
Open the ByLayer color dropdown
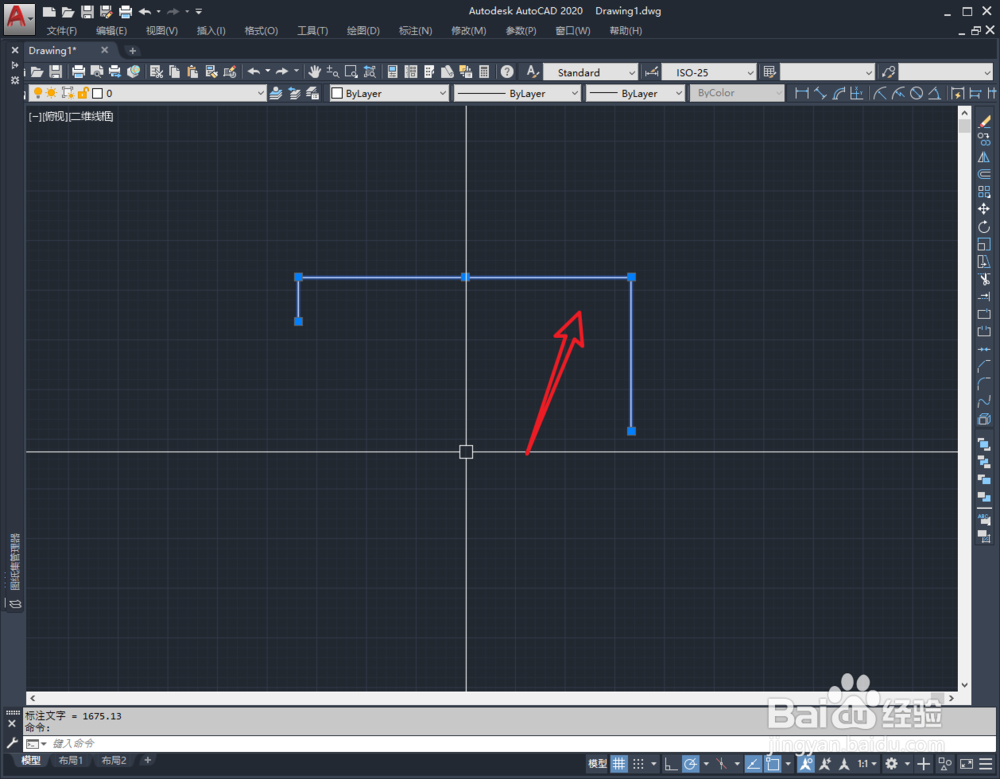[x=388, y=93]
